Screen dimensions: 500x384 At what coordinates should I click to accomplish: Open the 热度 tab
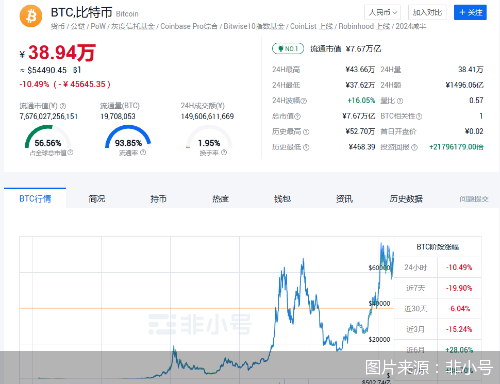(220, 199)
